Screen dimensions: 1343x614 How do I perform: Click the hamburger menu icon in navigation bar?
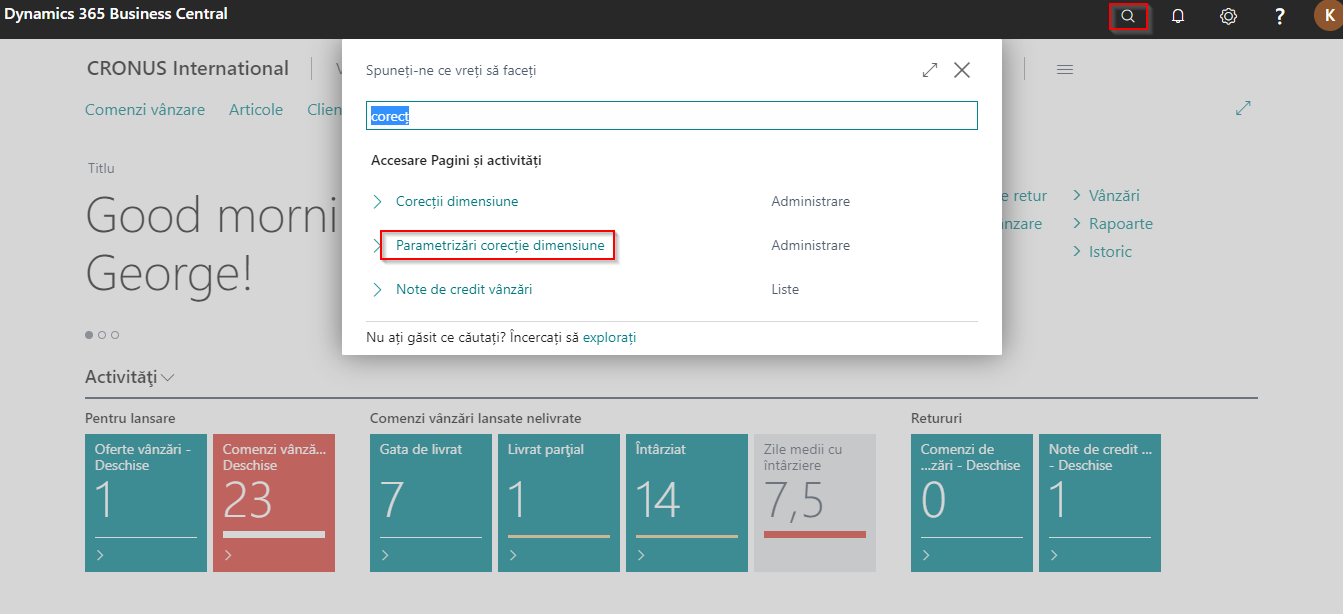(1065, 69)
